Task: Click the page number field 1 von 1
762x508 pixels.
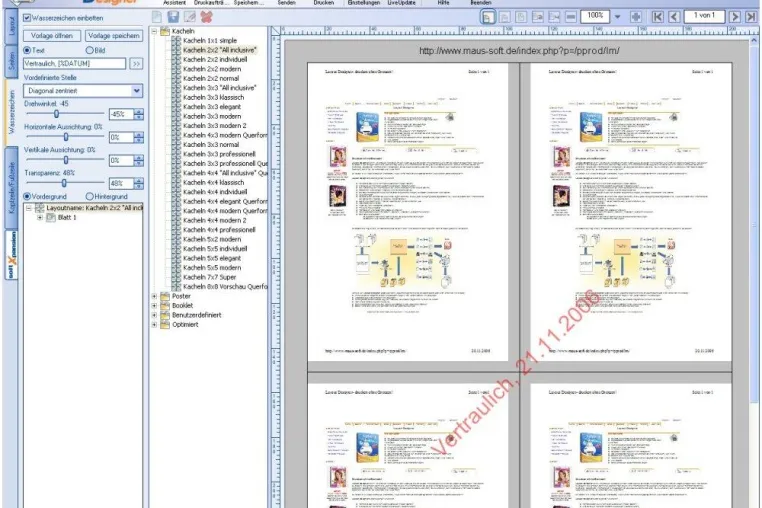Action: coord(704,16)
